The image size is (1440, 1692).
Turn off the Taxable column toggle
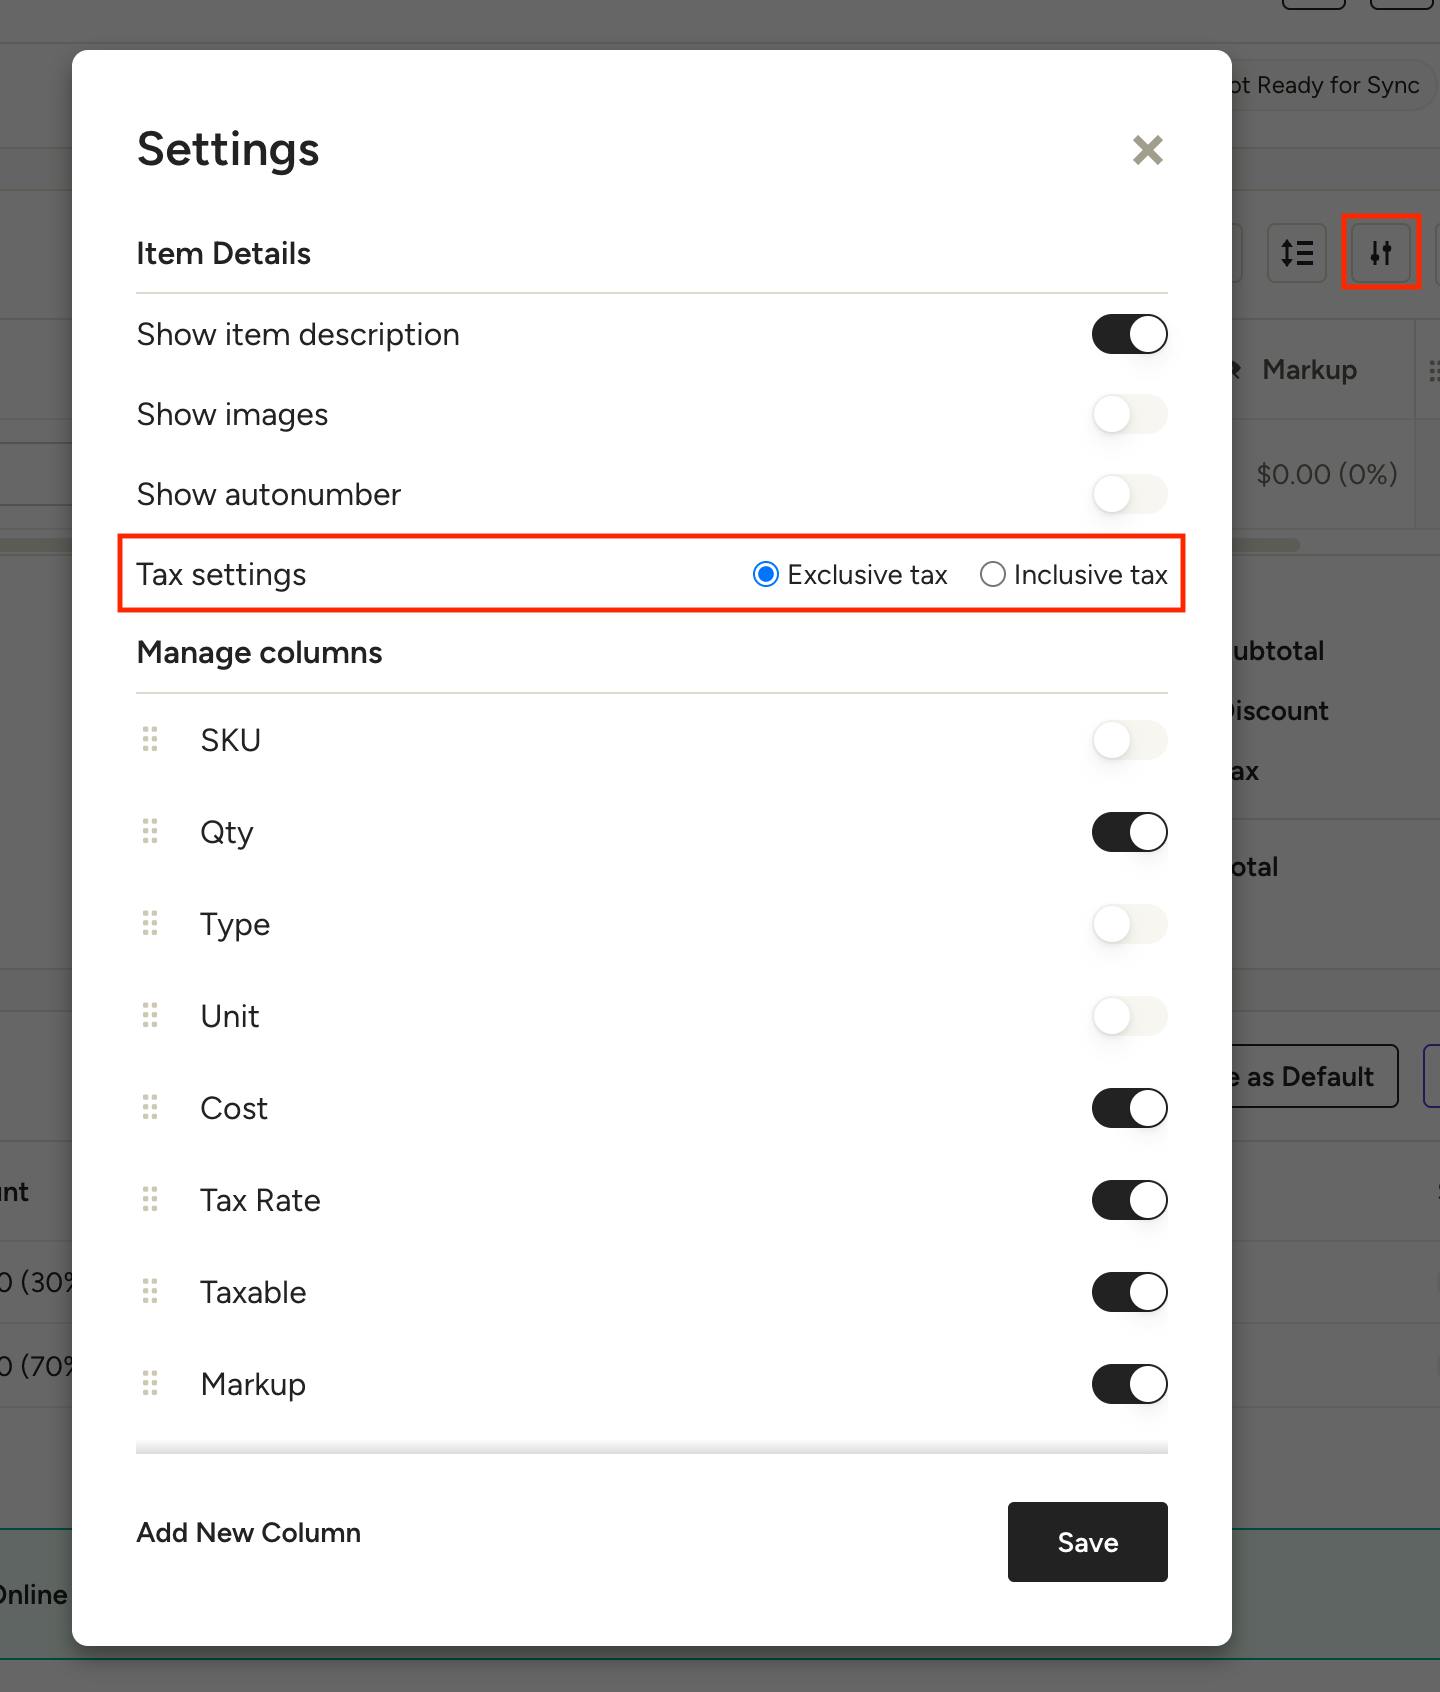tap(1130, 1292)
